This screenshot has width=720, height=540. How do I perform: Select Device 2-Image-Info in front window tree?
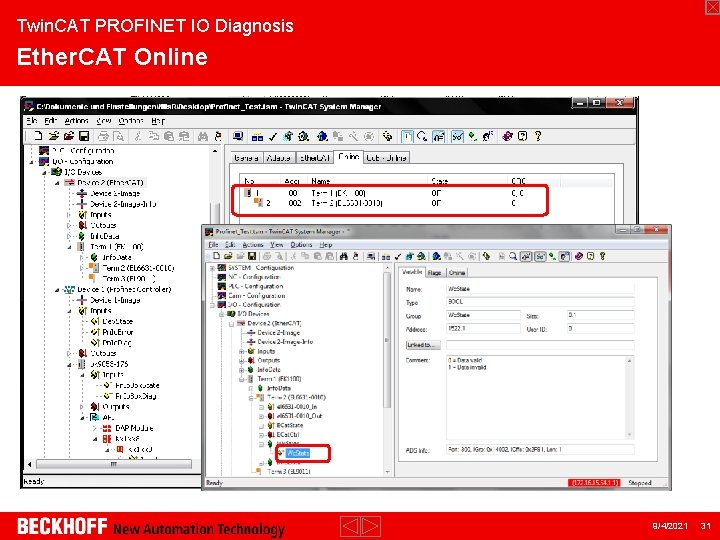tap(285, 342)
